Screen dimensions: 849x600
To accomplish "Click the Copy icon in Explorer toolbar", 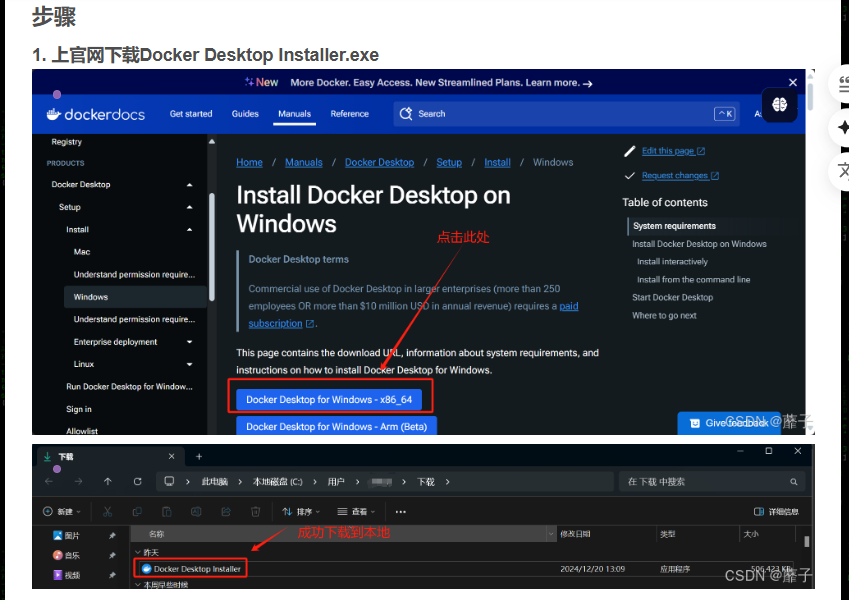I will click(x=137, y=512).
